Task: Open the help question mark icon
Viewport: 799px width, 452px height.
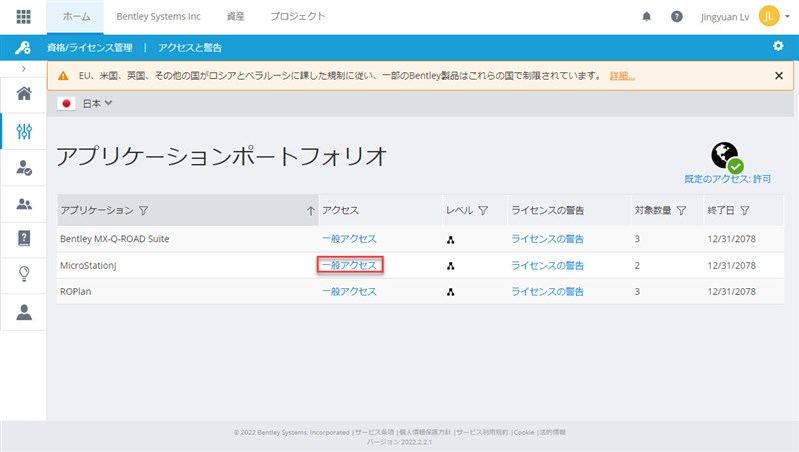Action: 676,16
